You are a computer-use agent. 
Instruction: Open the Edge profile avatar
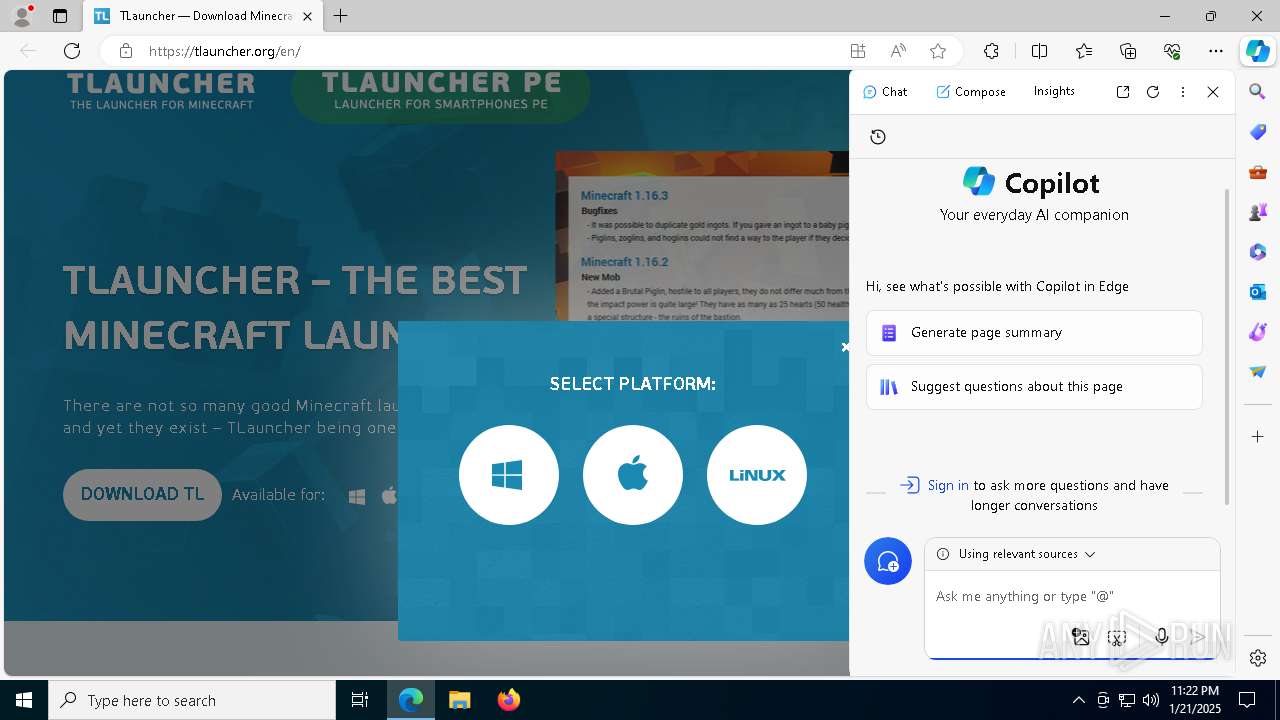(22, 16)
